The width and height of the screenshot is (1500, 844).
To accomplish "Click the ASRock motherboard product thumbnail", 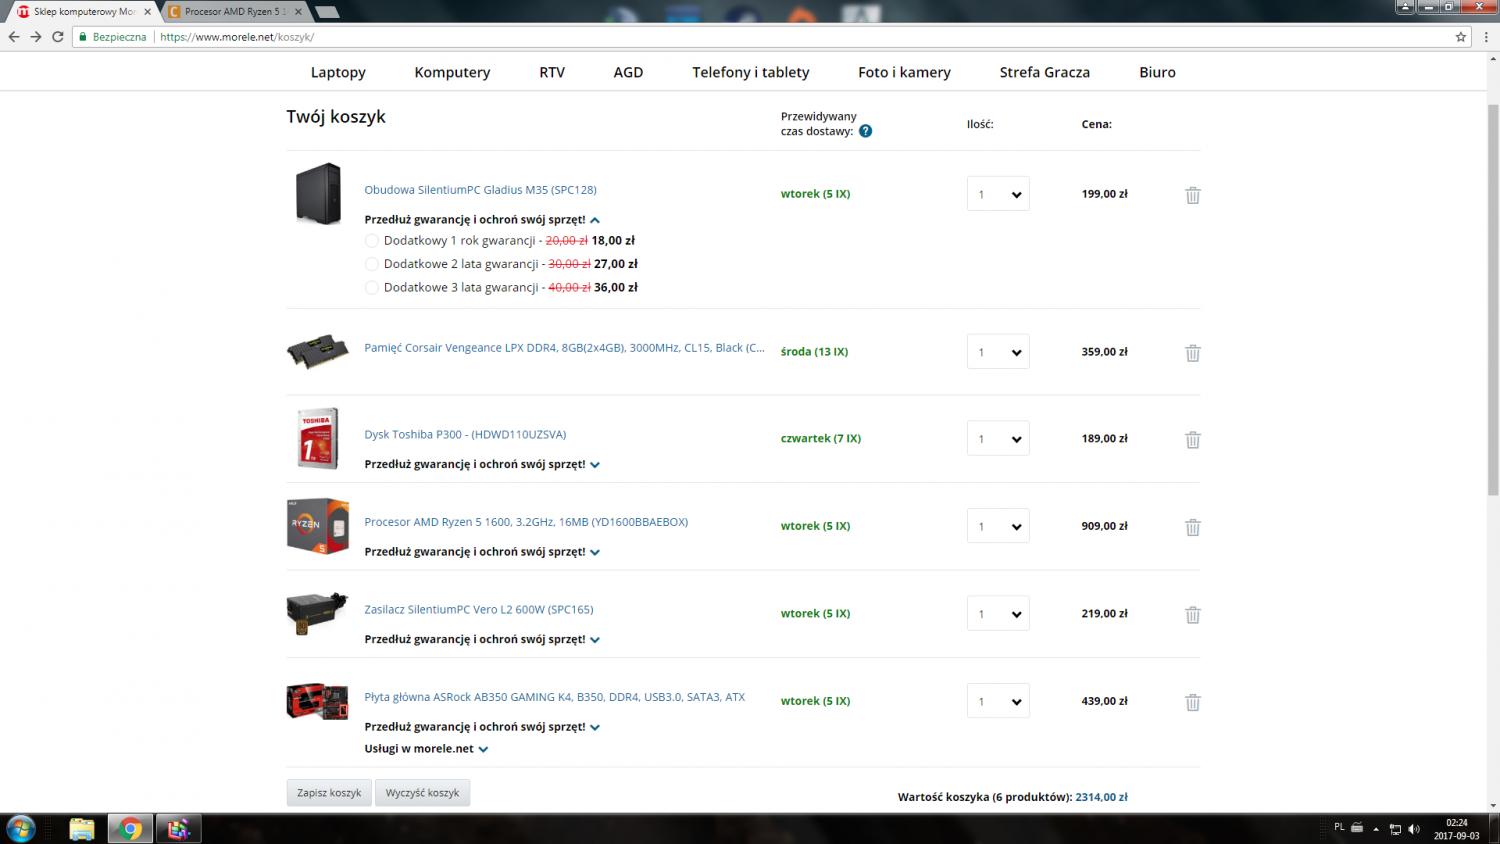I will point(317,701).
